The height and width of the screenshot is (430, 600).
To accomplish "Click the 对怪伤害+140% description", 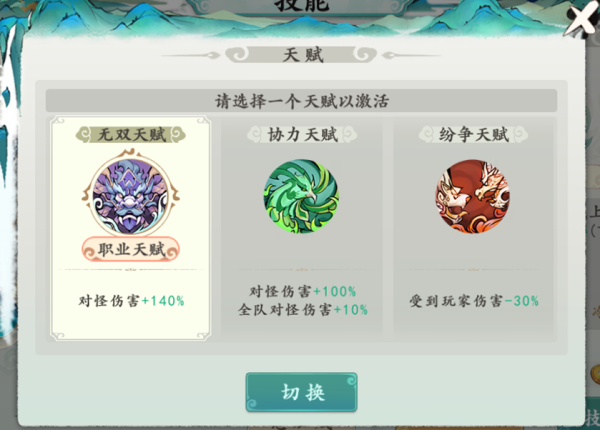I will [131, 301].
